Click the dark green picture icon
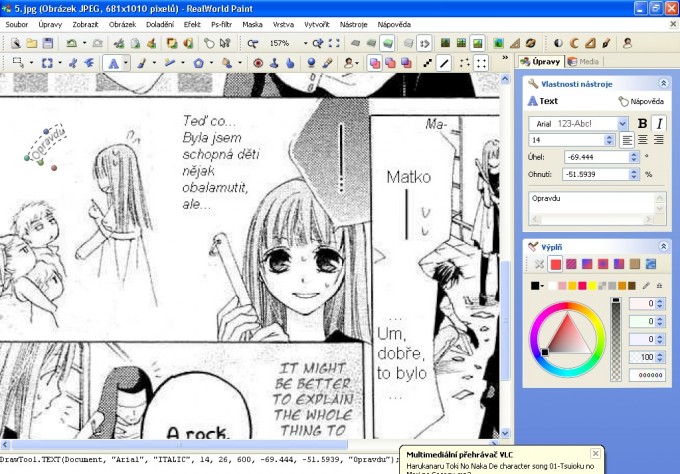Viewport: 680px width, 474px height. point(445,43)
